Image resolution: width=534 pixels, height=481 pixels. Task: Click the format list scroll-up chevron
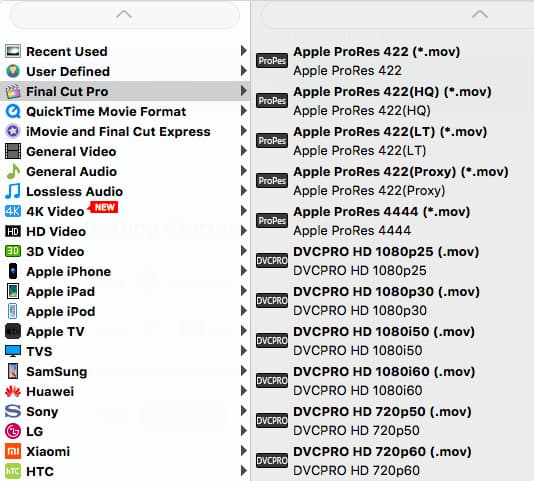pos(480,15)
